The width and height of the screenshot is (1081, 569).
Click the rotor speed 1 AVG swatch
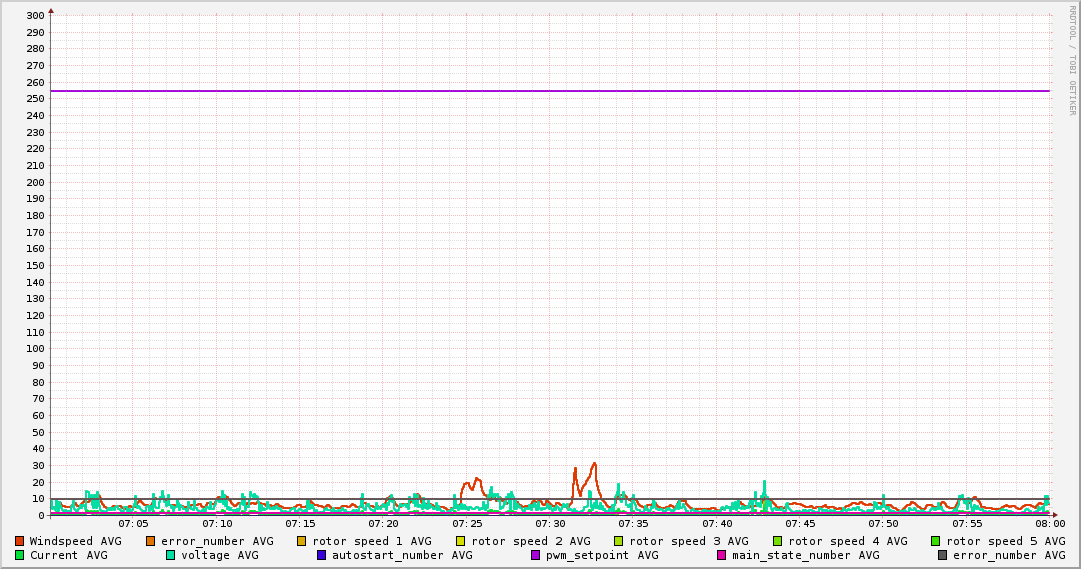click(x=302, y=541)
